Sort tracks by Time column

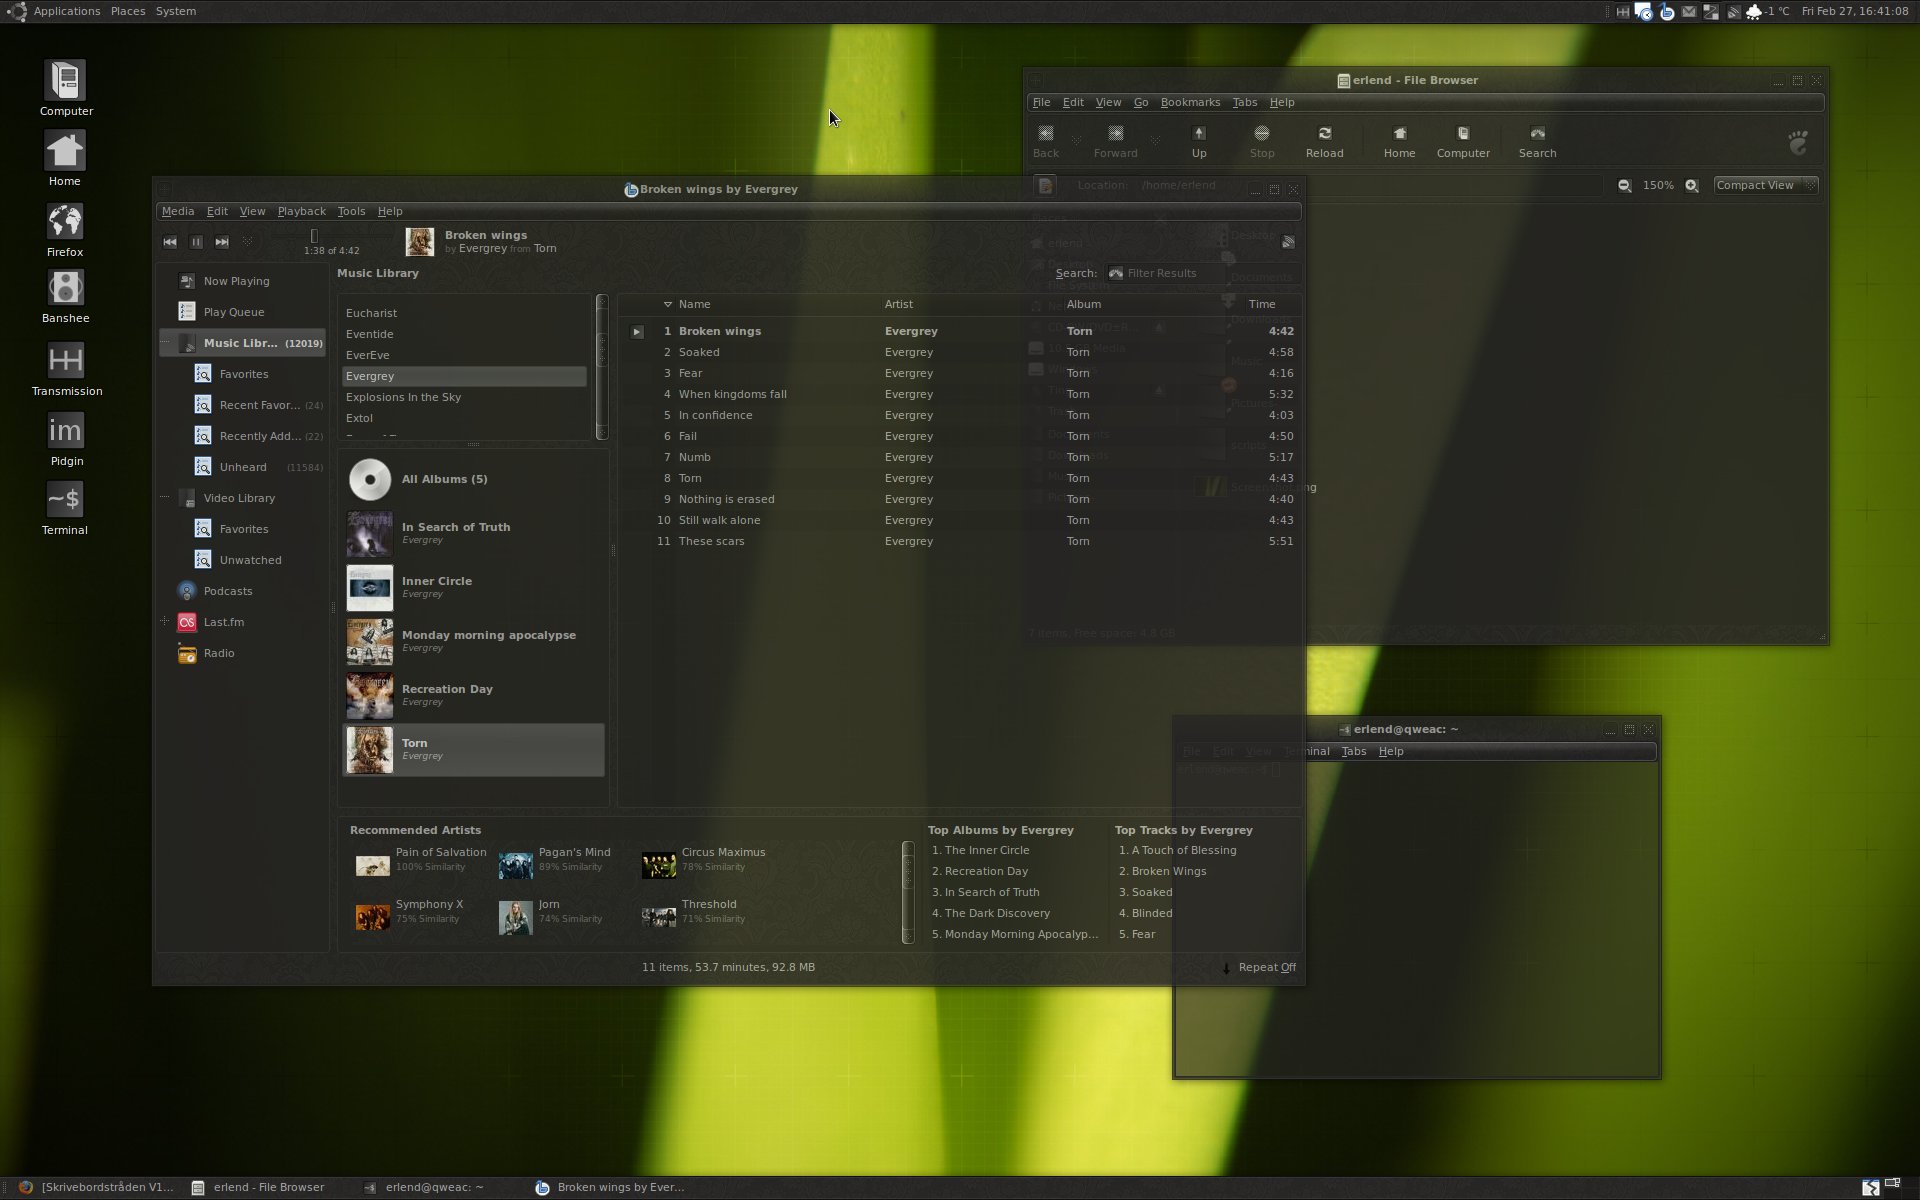(x=1261, y=304)
